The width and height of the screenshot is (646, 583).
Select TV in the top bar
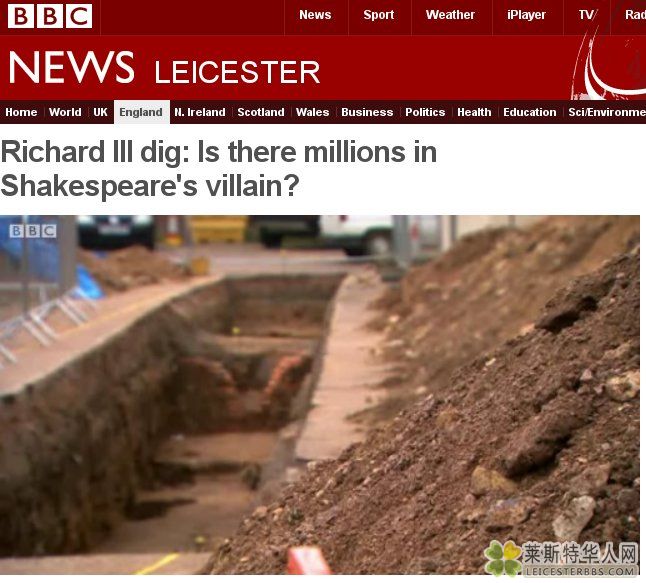pos(586,15)
